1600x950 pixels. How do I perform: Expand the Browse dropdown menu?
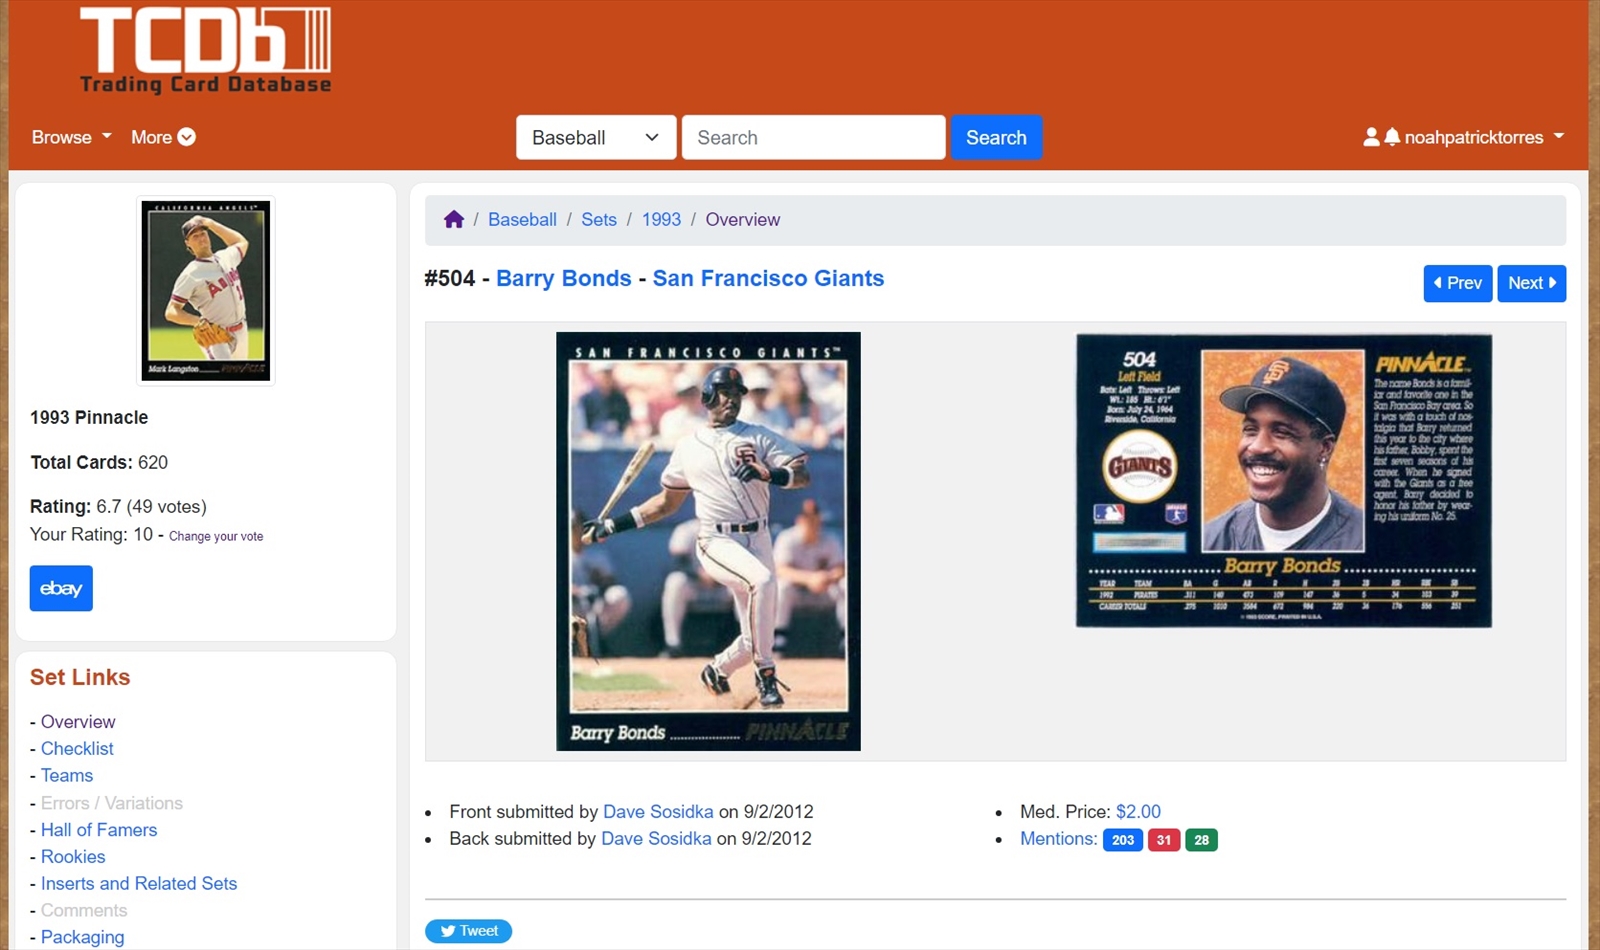point(71,137)
